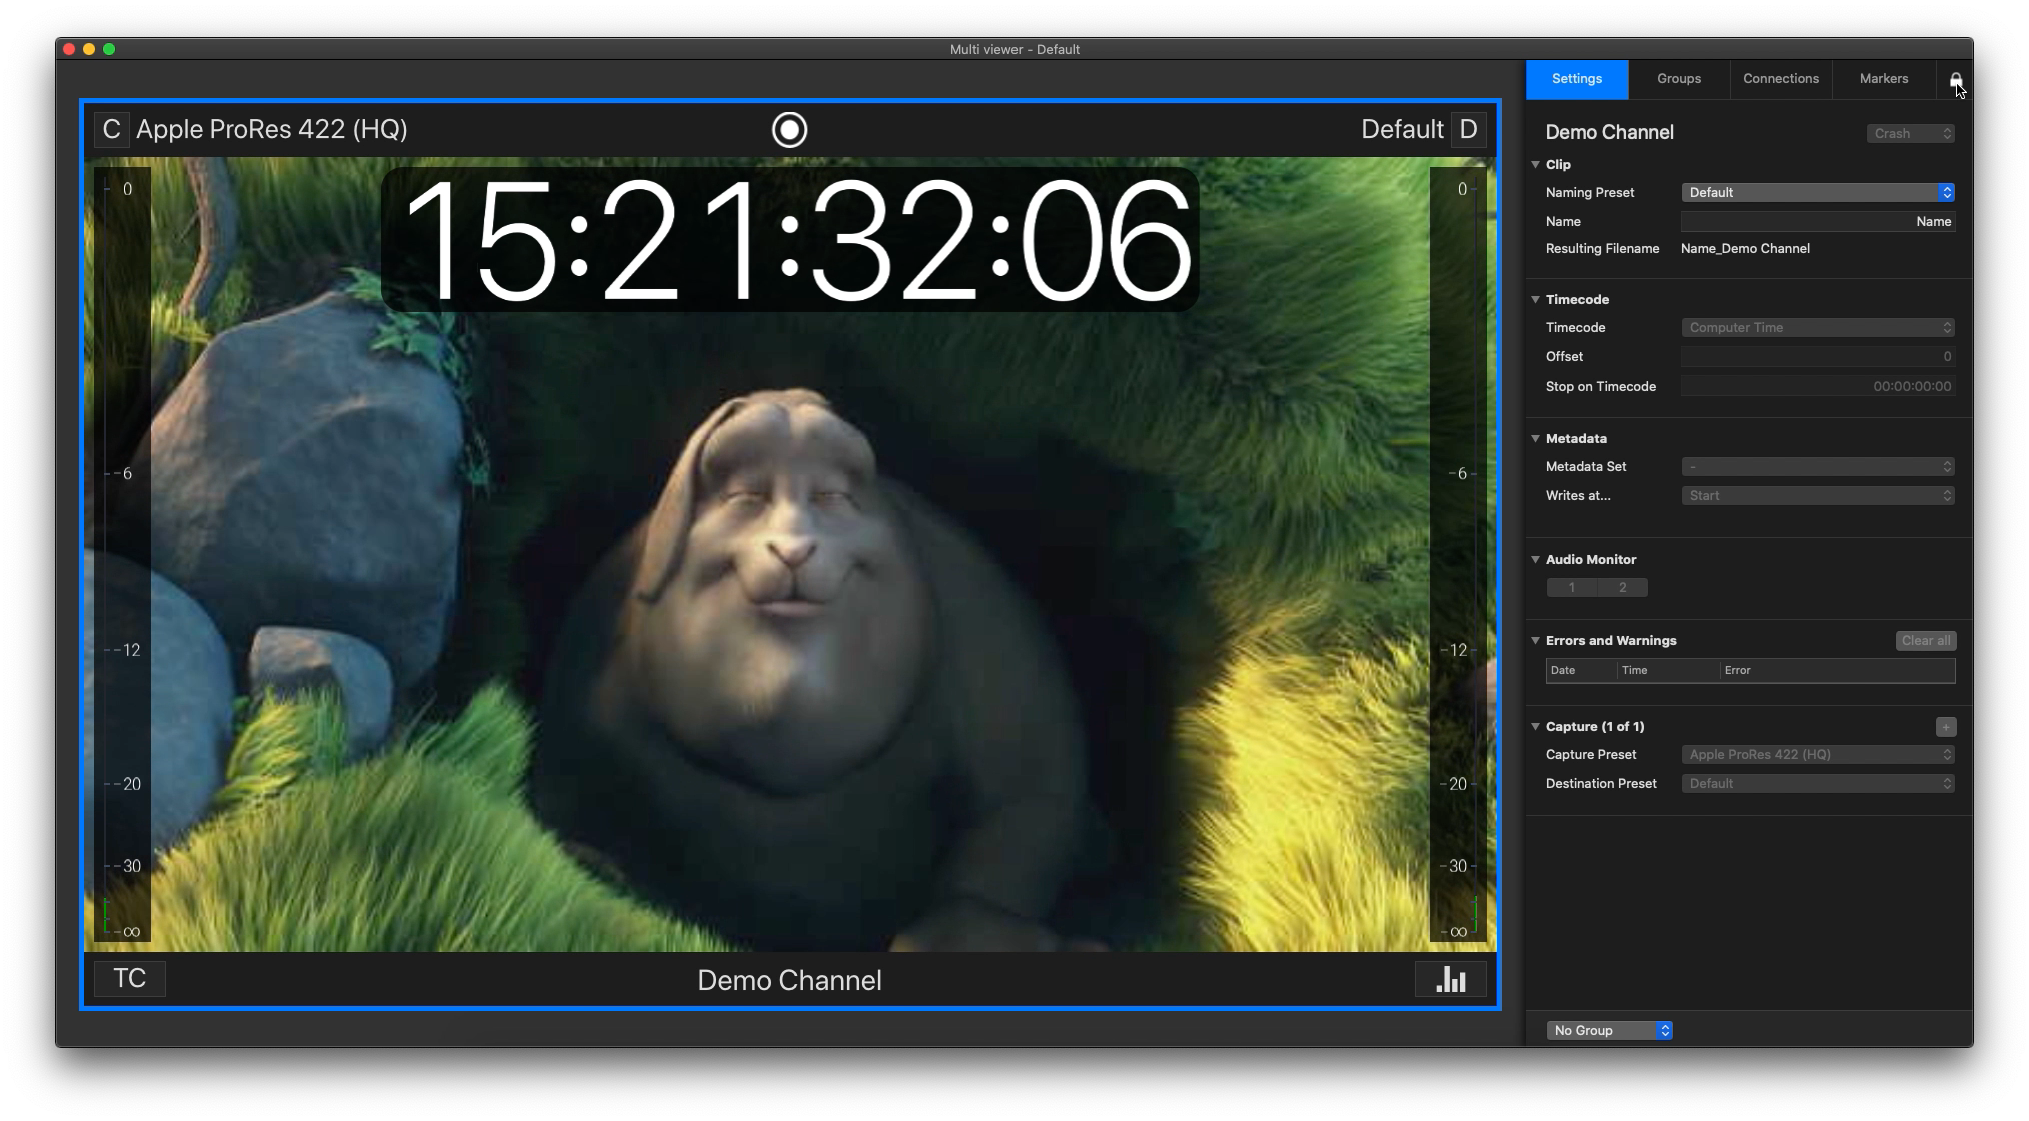Click the Name_Demo Channel resulting filename
The width and height of the screenshot is (2029, 1121).
[1745, 249]
